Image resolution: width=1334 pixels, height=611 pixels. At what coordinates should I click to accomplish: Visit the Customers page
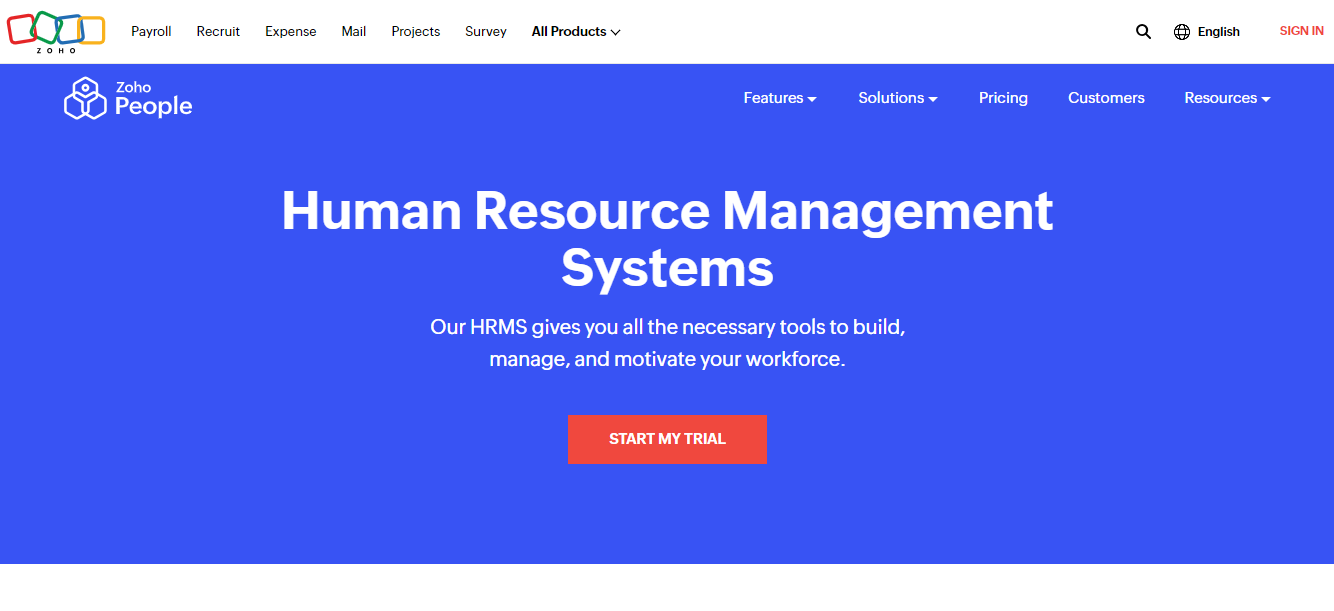coord(1106,98)
